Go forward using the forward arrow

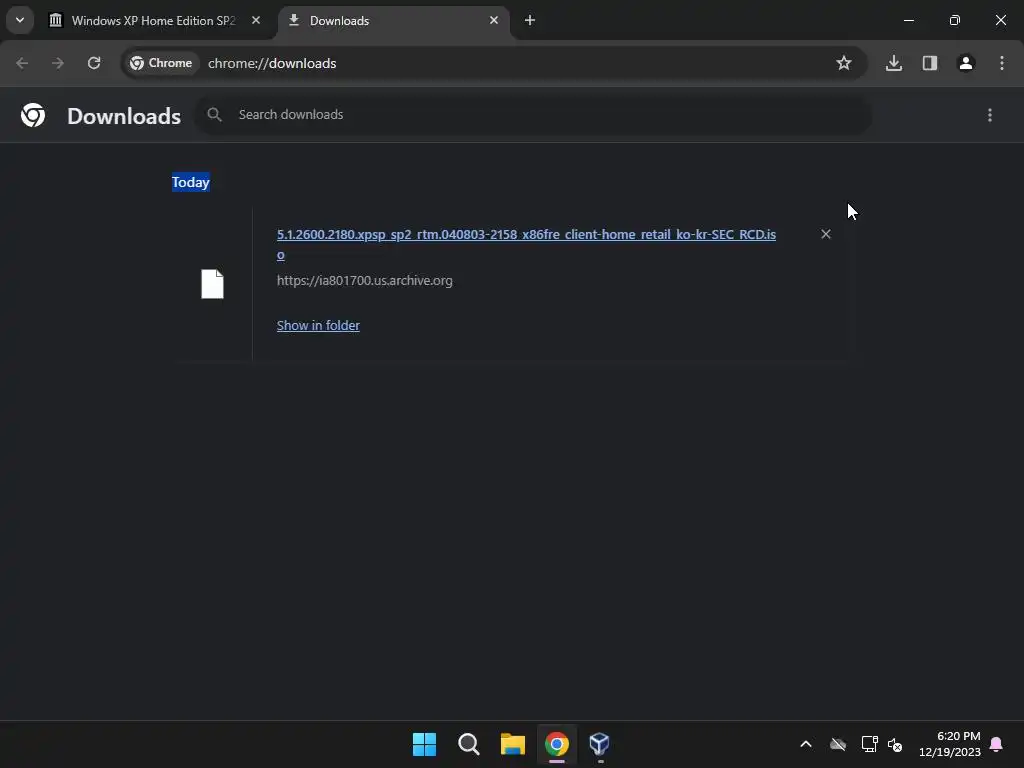[x=58, y=63]
